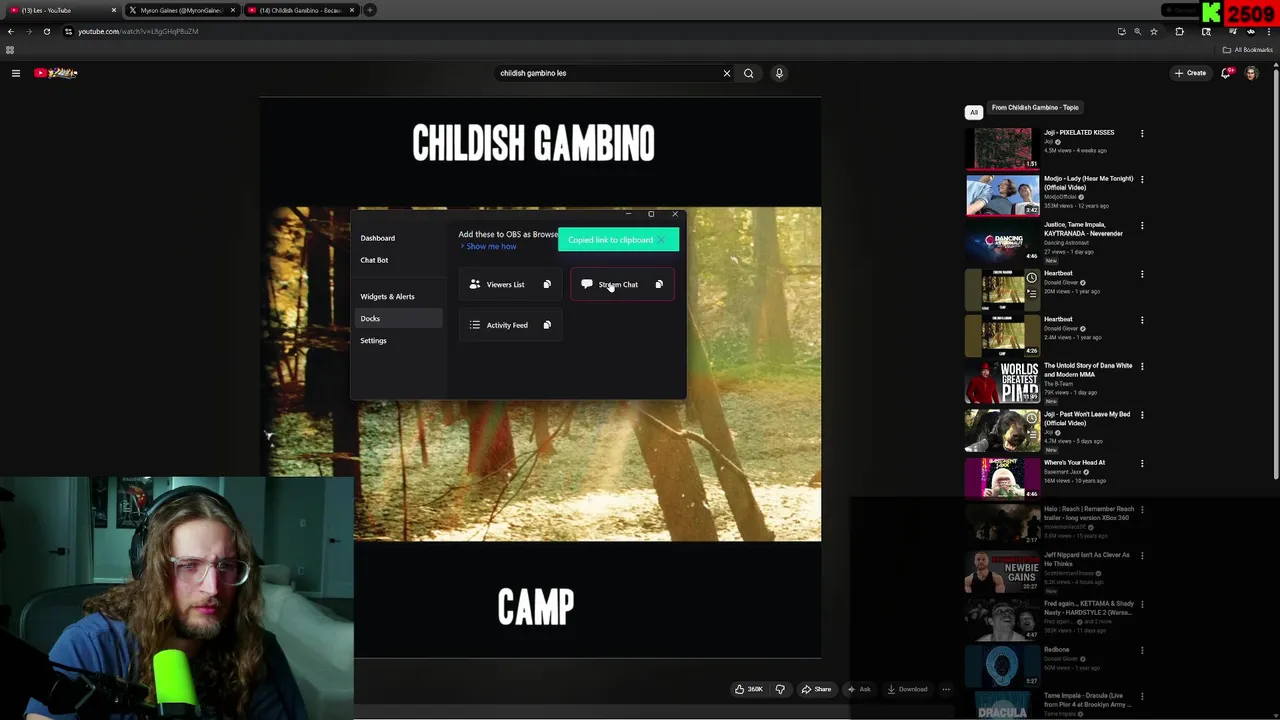
Task: Open the YouTube hamburger guide menu
Action: pyautogui.click(x=15, y=73)
